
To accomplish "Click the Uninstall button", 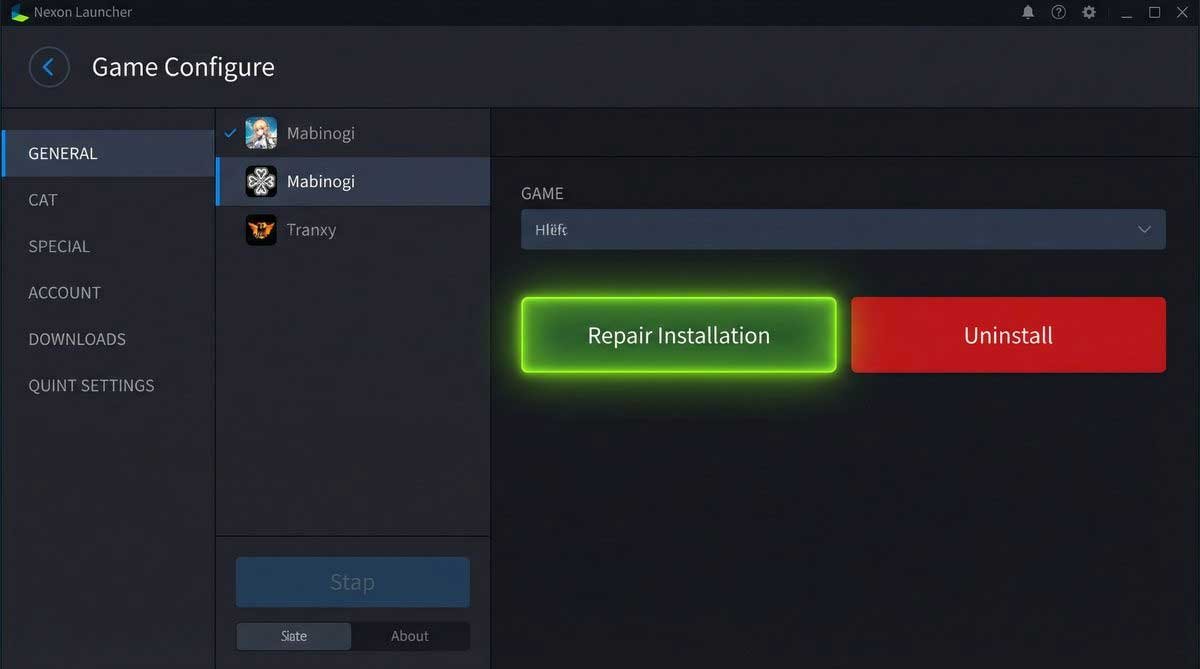I will point(1007,335).
